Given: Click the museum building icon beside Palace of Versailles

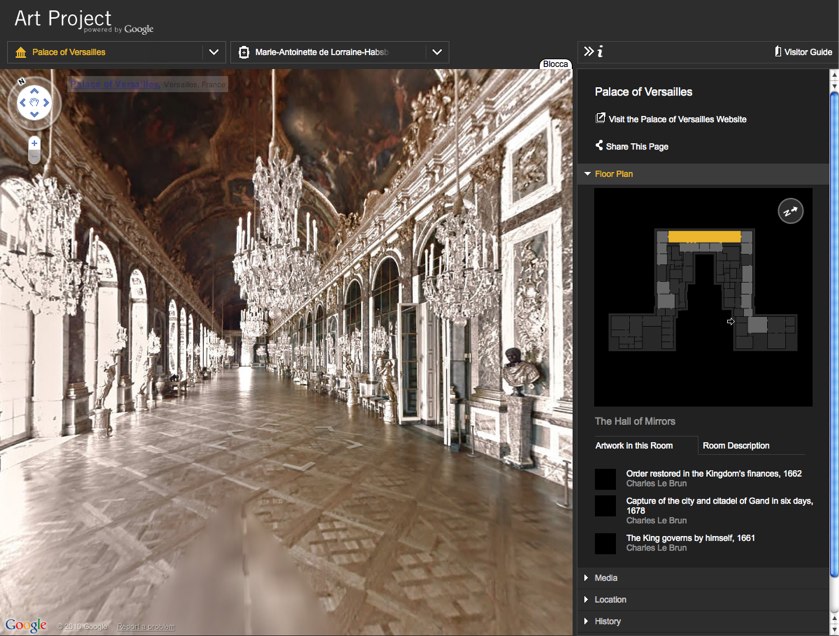Looking at the screenshot, I should [x=21, y=52].
